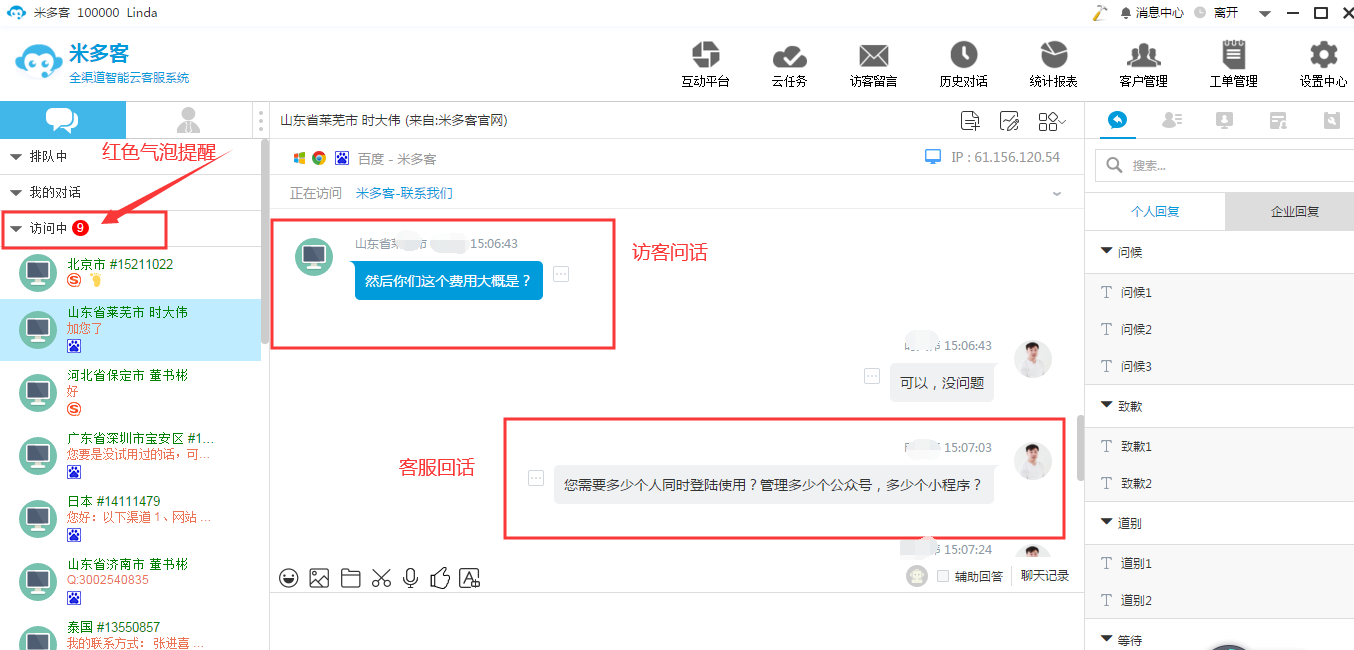Screen dimensions: 1354x650
Task: Switch to the ticket record panel tab
Action: [1278, 120]
